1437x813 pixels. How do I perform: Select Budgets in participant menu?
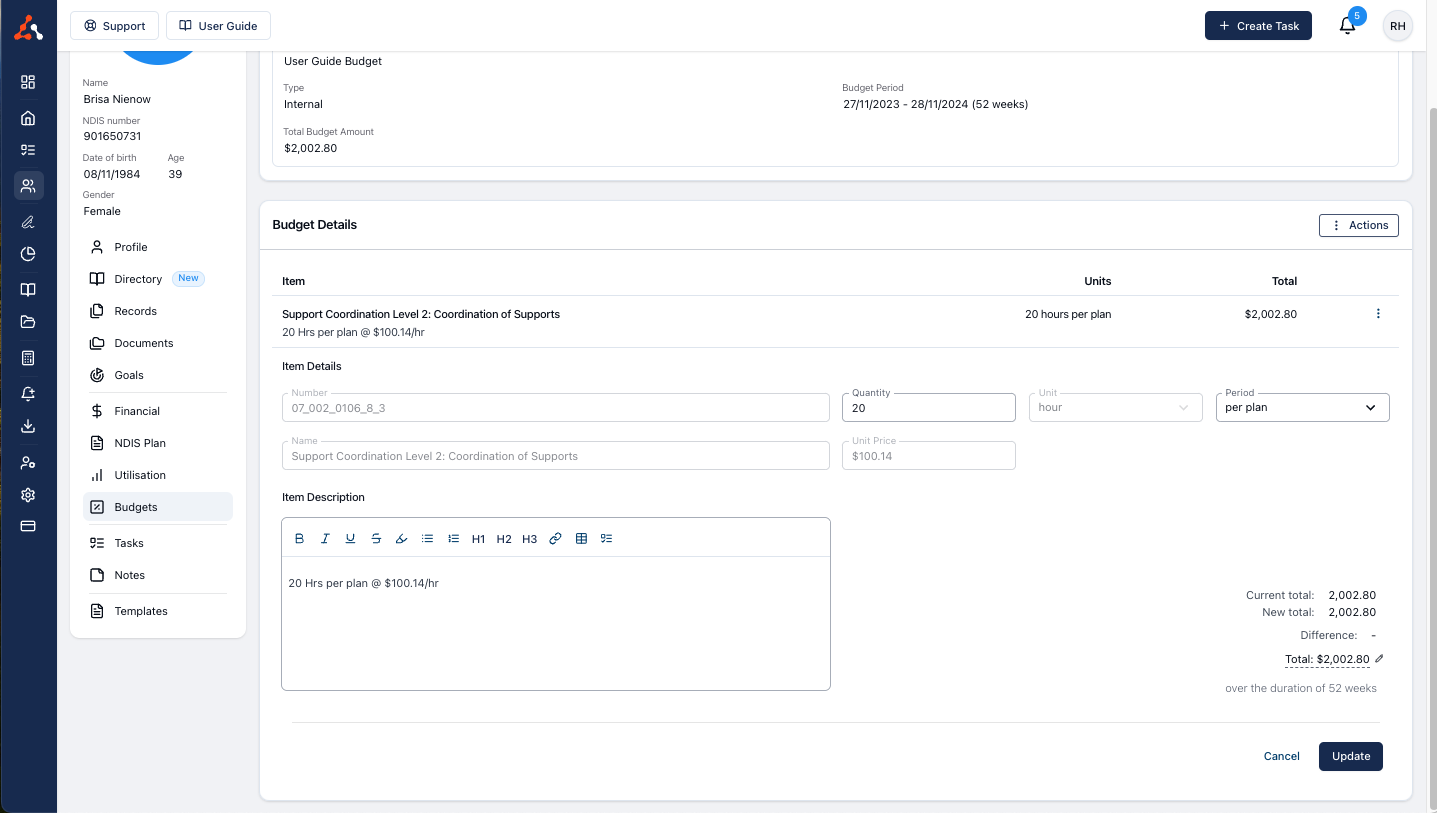[x=158, y=507]
